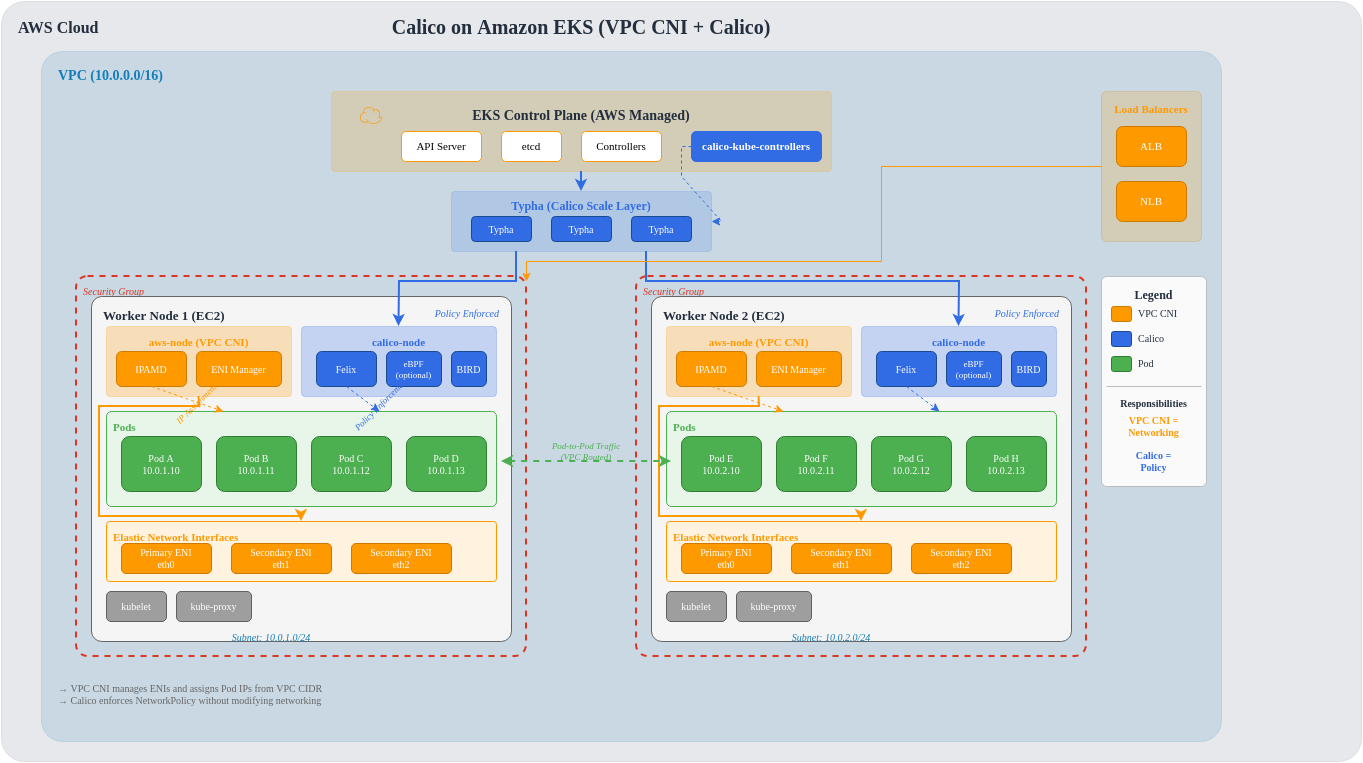Click IPAMD in Worker Node 2

(x=711, y=369)
